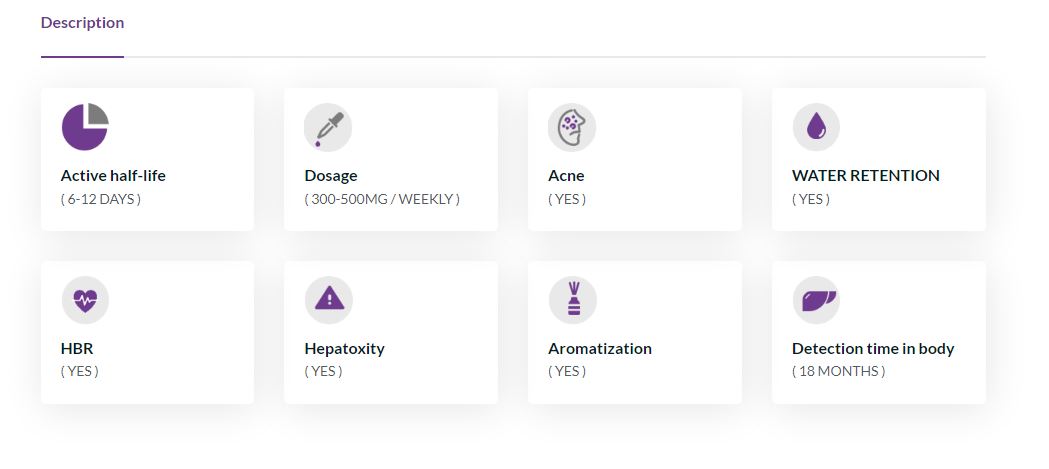The width and height of the screenshot is (1049, 469).
Task: Click the purple pie chart half-life icon
Action: tap(85, 126)
